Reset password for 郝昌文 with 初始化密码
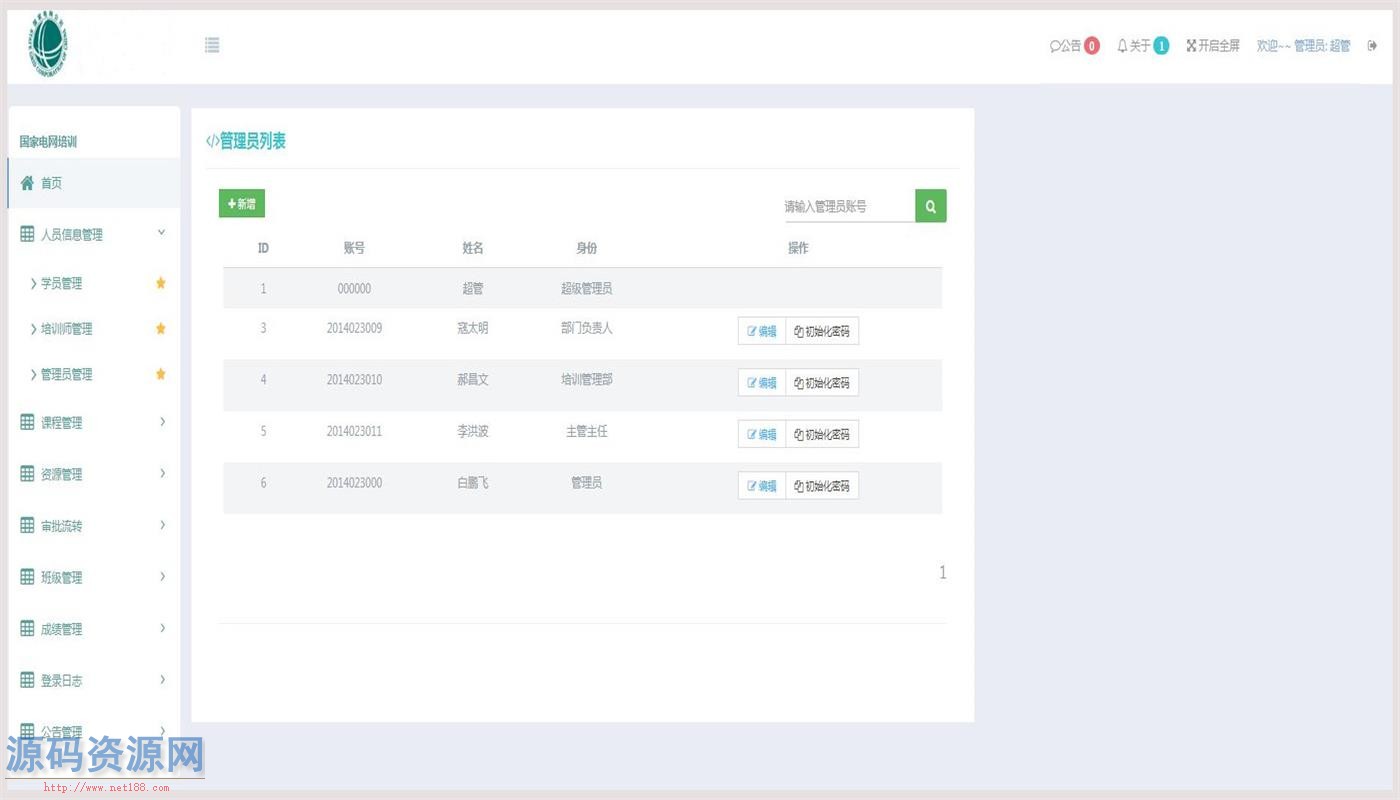This screenshot has height=800, width=1400. [x=822, y=383]
